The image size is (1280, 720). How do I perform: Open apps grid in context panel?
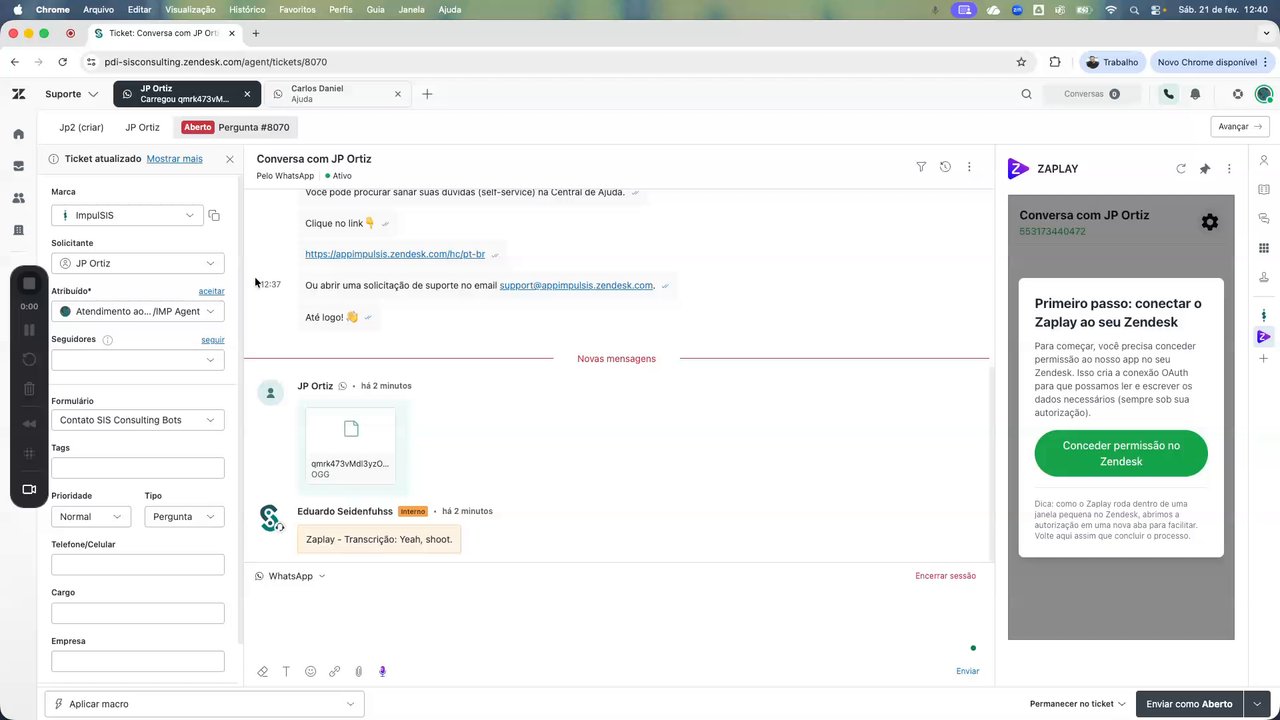1264,248
